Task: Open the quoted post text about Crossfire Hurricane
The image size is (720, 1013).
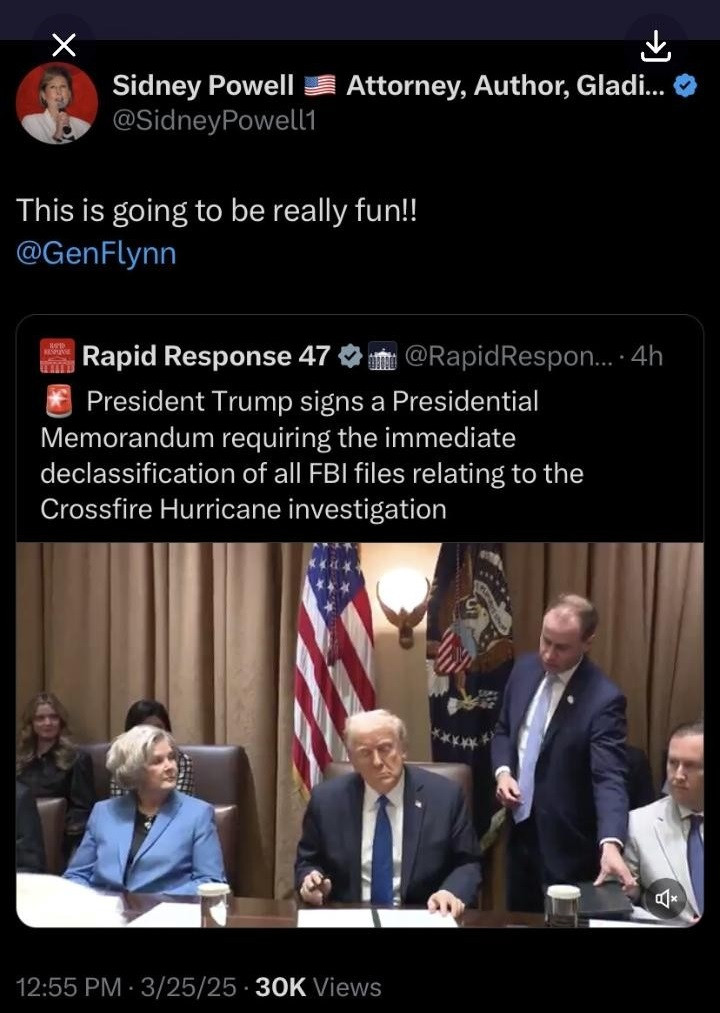Action: pyautogui.click(x=310, y=455)
